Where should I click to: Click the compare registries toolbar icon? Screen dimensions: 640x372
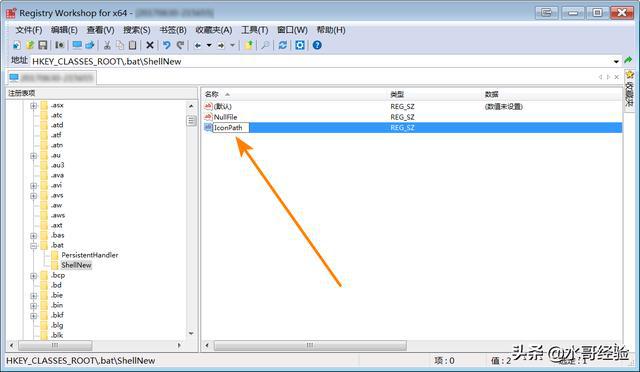(x=59, y=45)
